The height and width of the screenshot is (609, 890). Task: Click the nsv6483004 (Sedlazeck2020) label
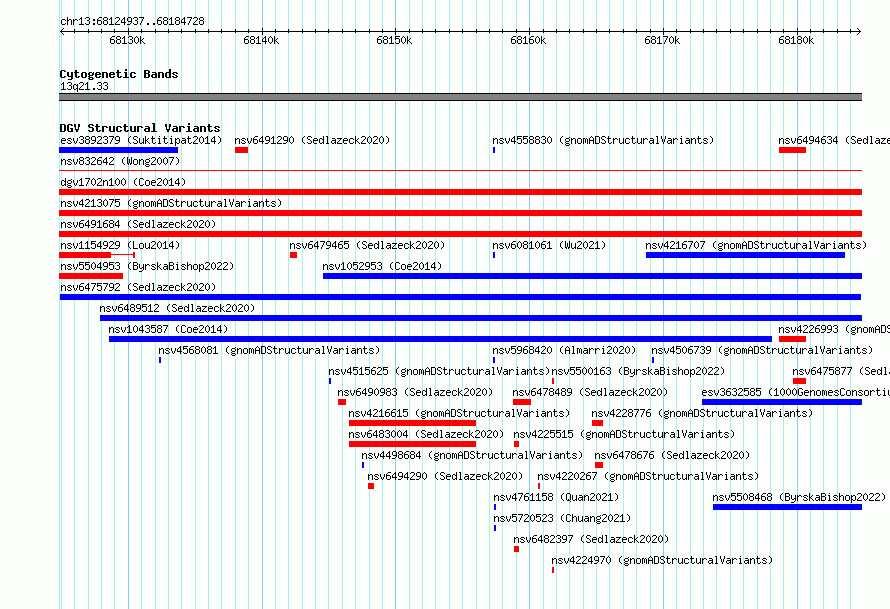point(426,434)
